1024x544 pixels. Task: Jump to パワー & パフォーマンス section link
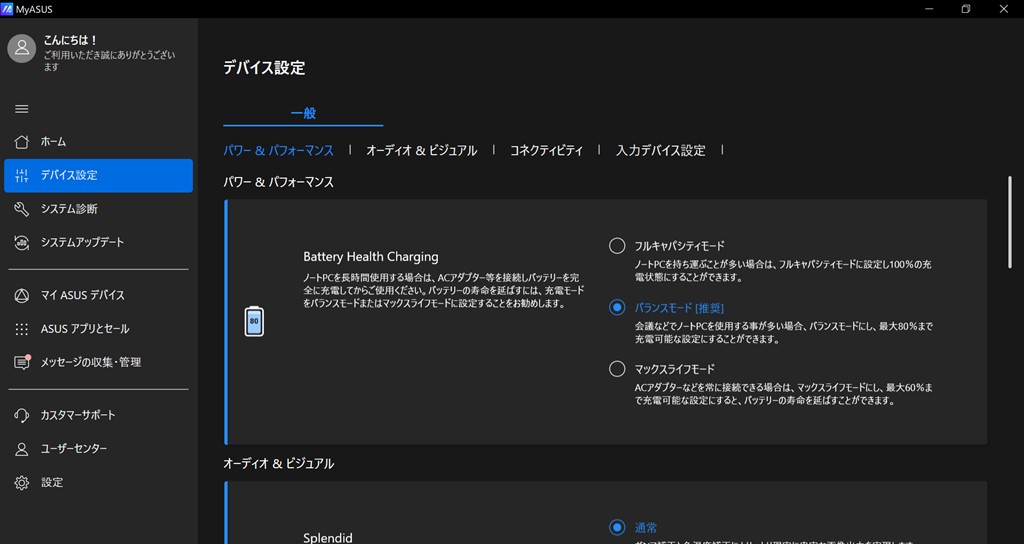[x=278, y=150]
